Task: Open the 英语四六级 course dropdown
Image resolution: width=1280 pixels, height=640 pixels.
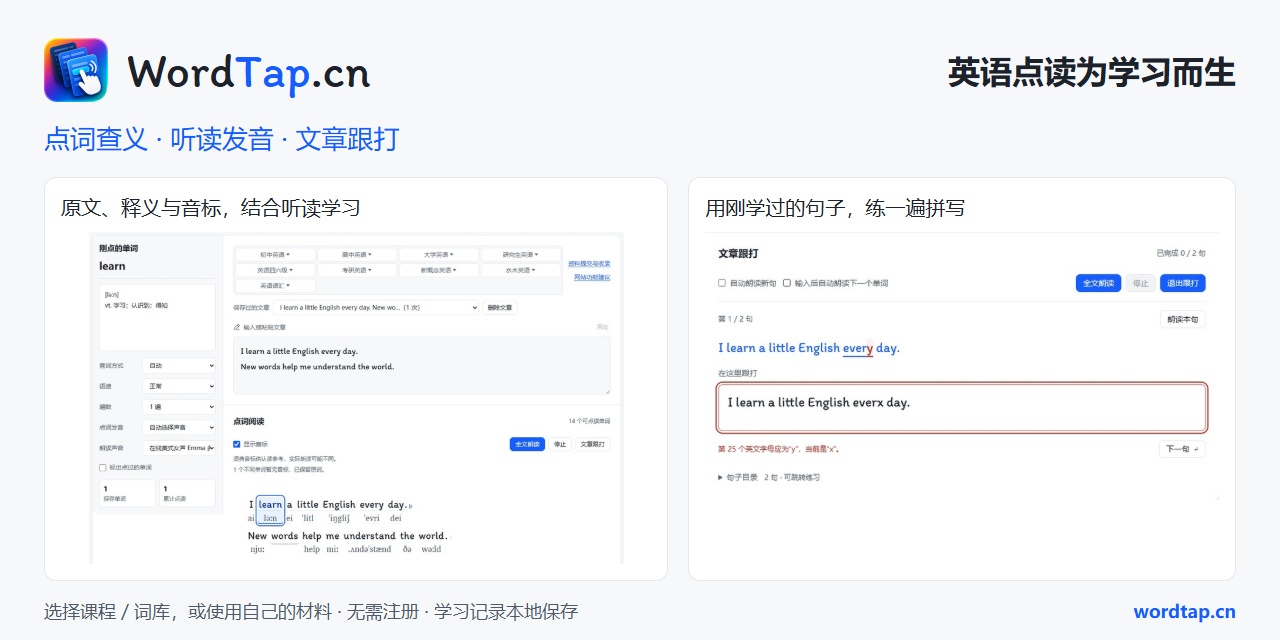Action: 275,270
